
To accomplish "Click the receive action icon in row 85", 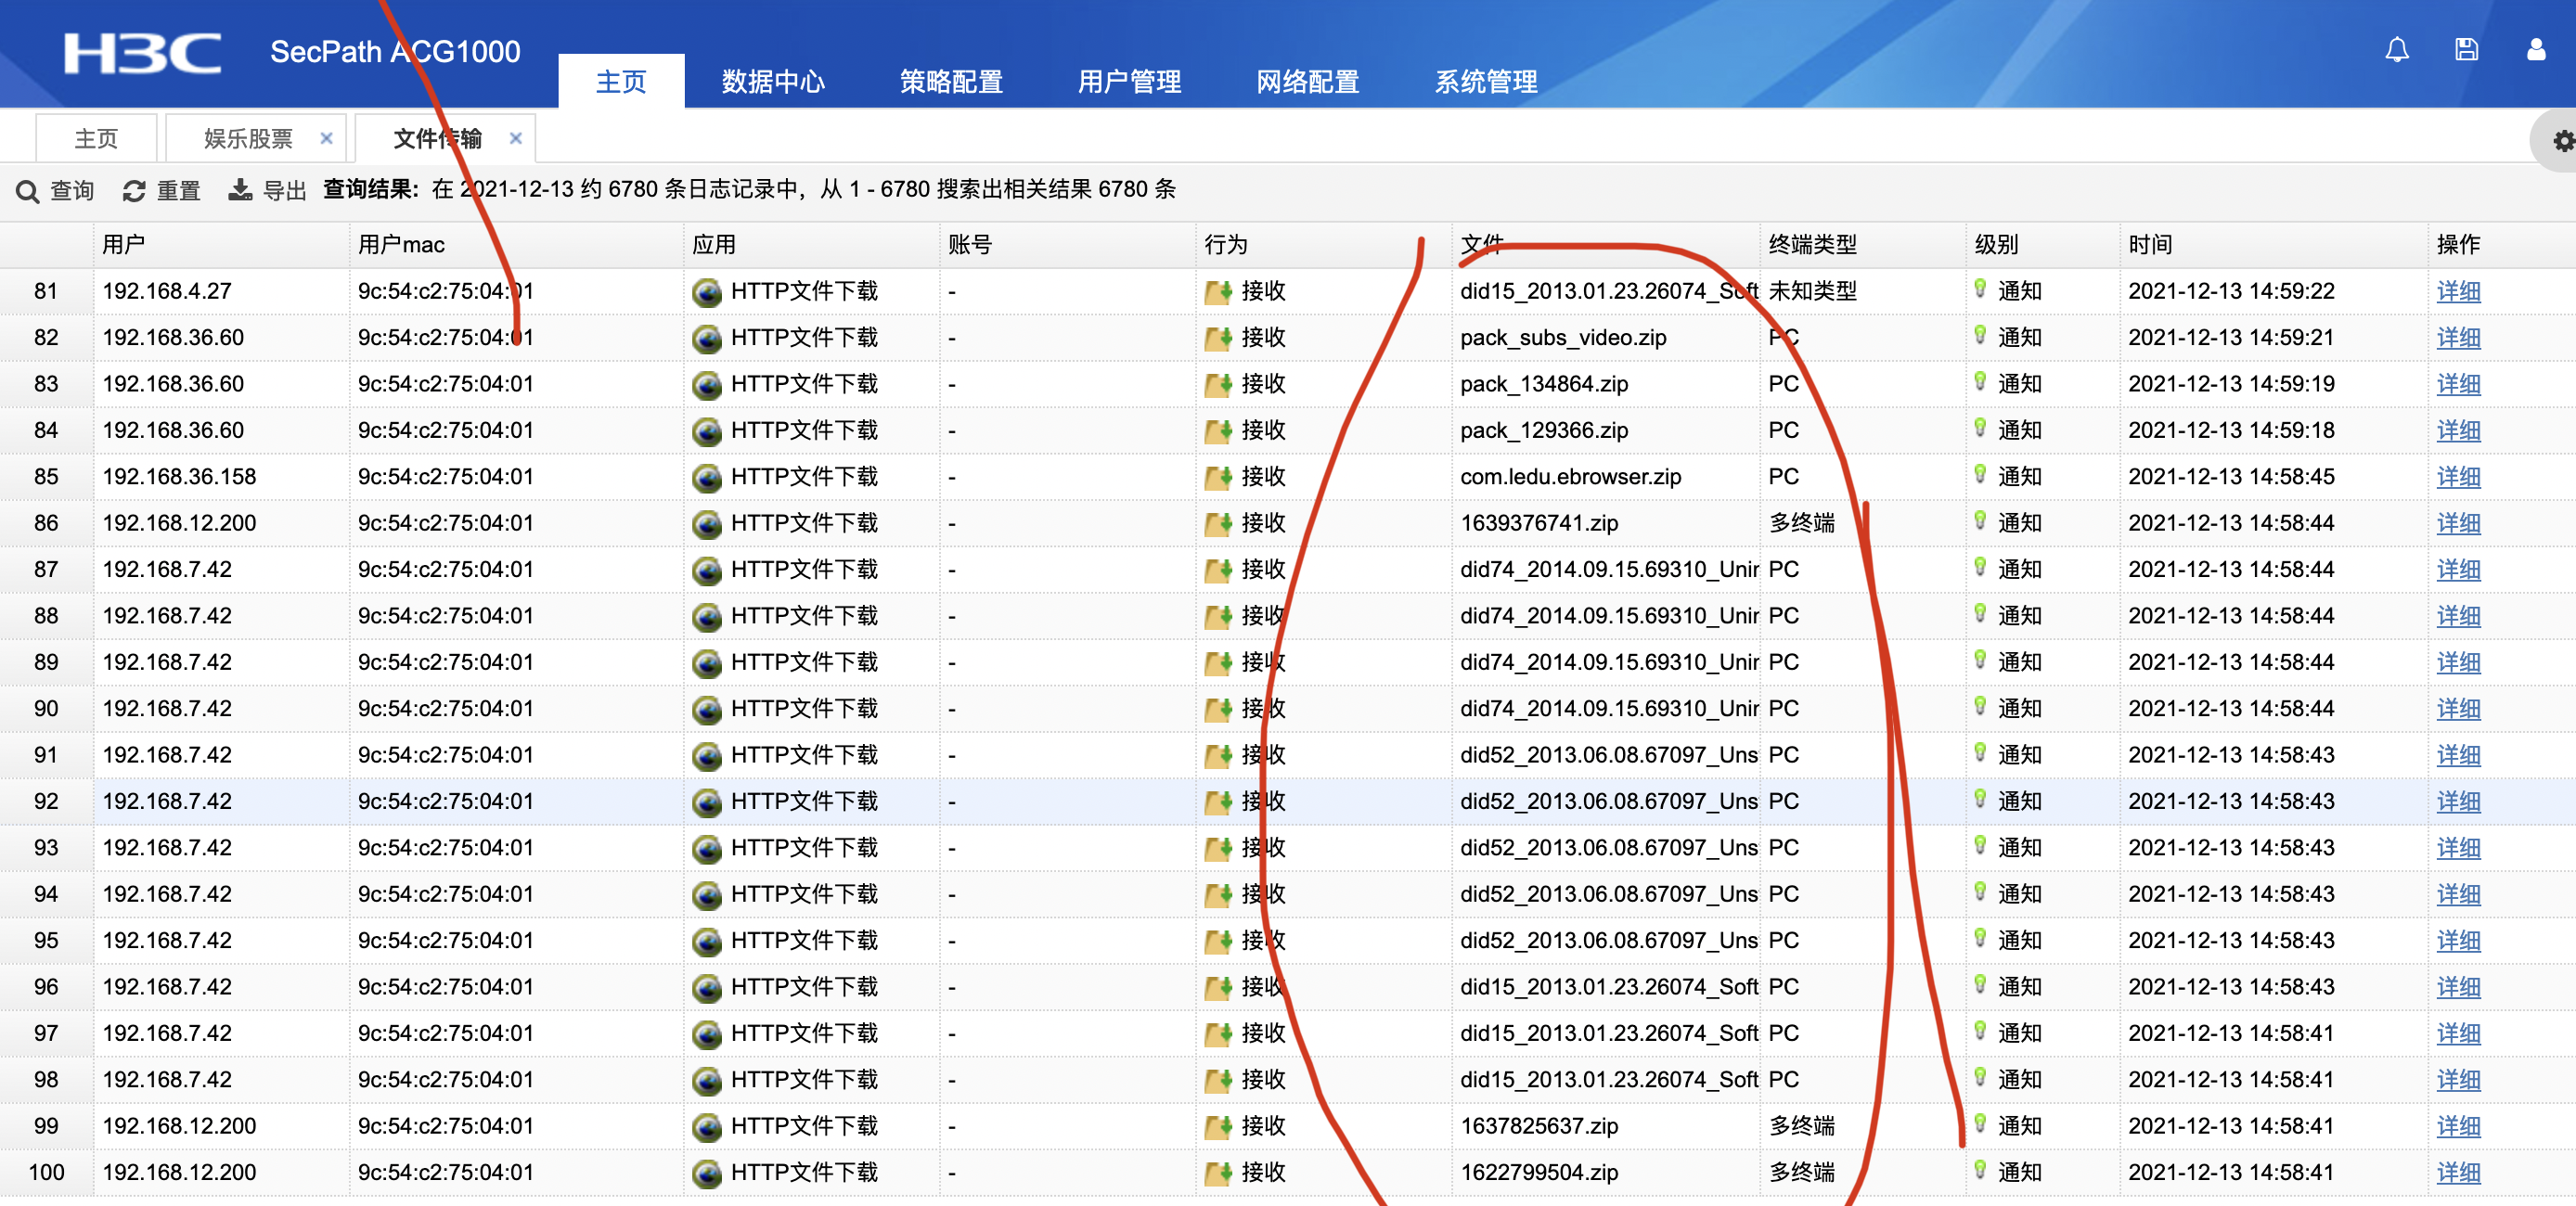I will tap(1217, 478).
